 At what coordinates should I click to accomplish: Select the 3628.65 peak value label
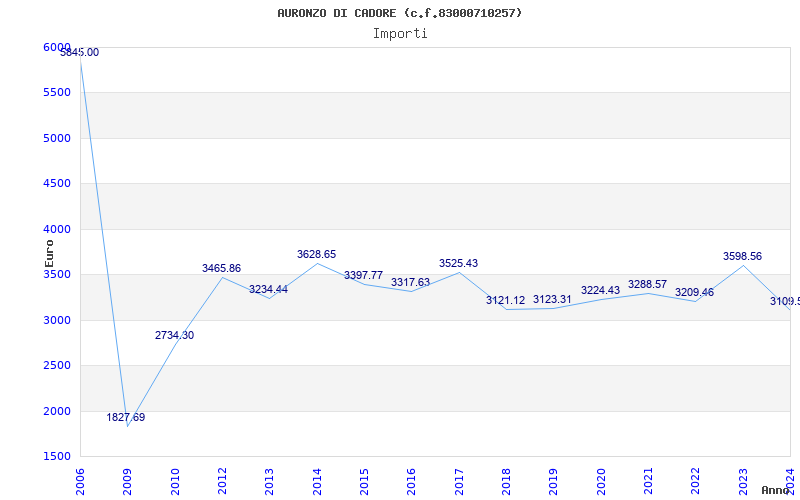[x=316, y=254]
